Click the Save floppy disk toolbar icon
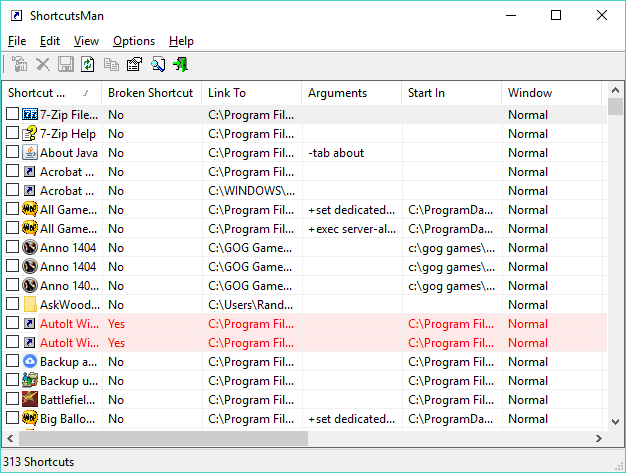Screen dimensions: 626x473 coord(65,64)
